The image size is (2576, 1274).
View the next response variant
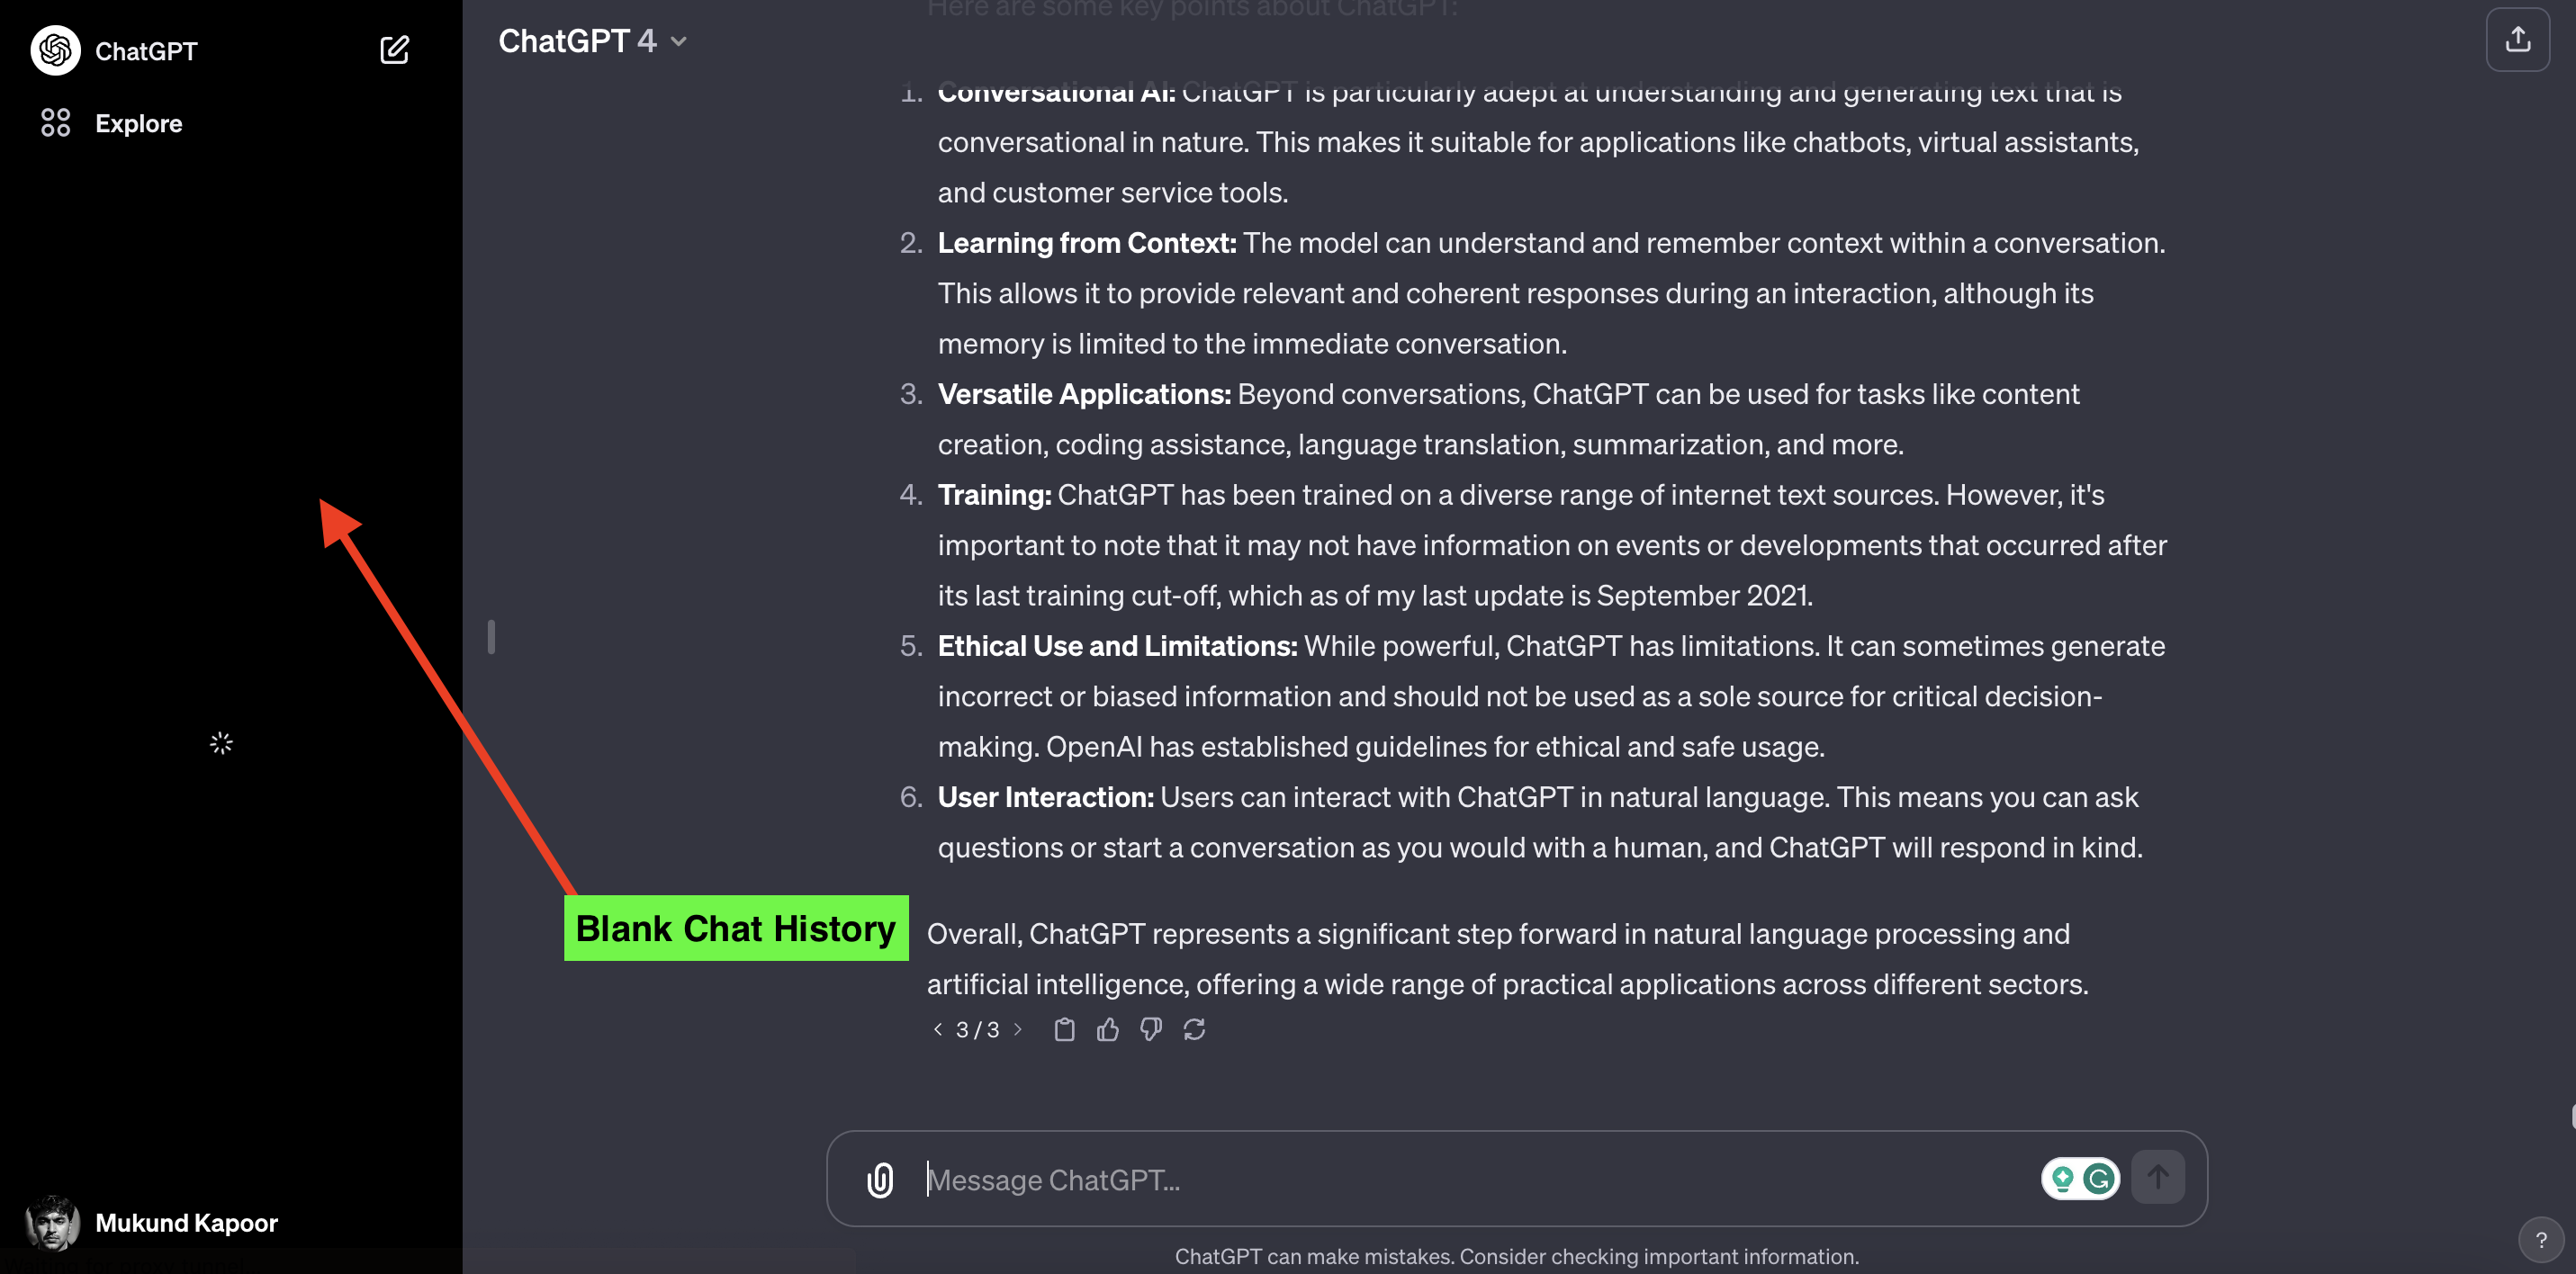click(x=1018, y=1029)
